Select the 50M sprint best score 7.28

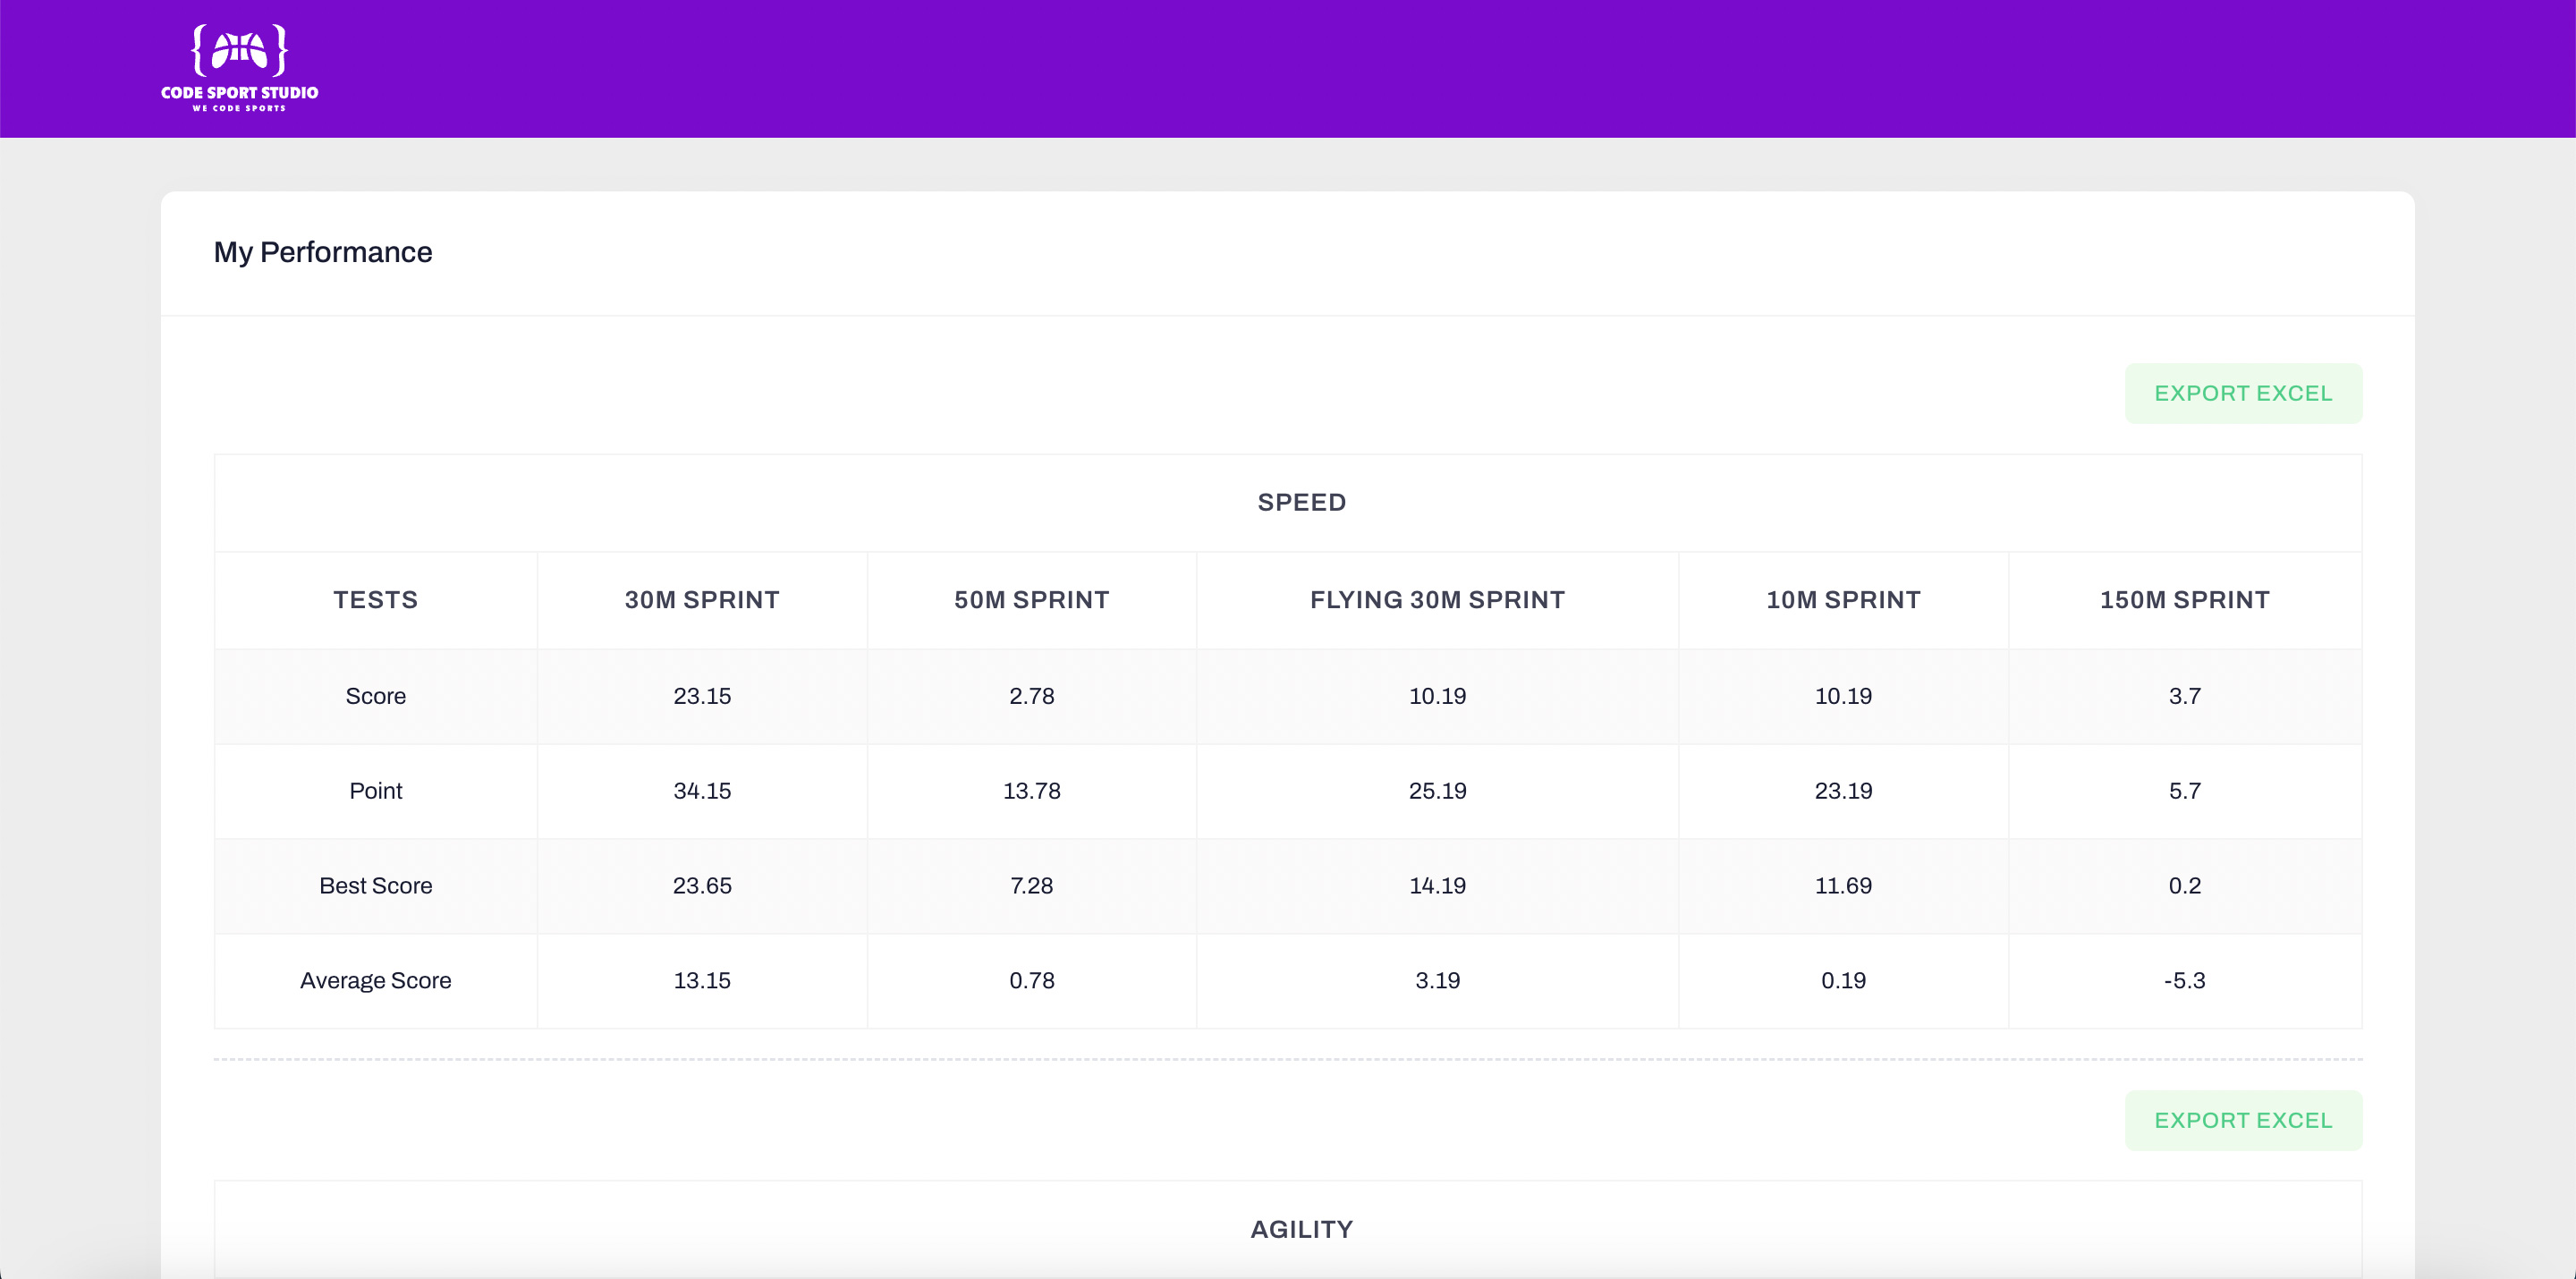point(1031,886)
